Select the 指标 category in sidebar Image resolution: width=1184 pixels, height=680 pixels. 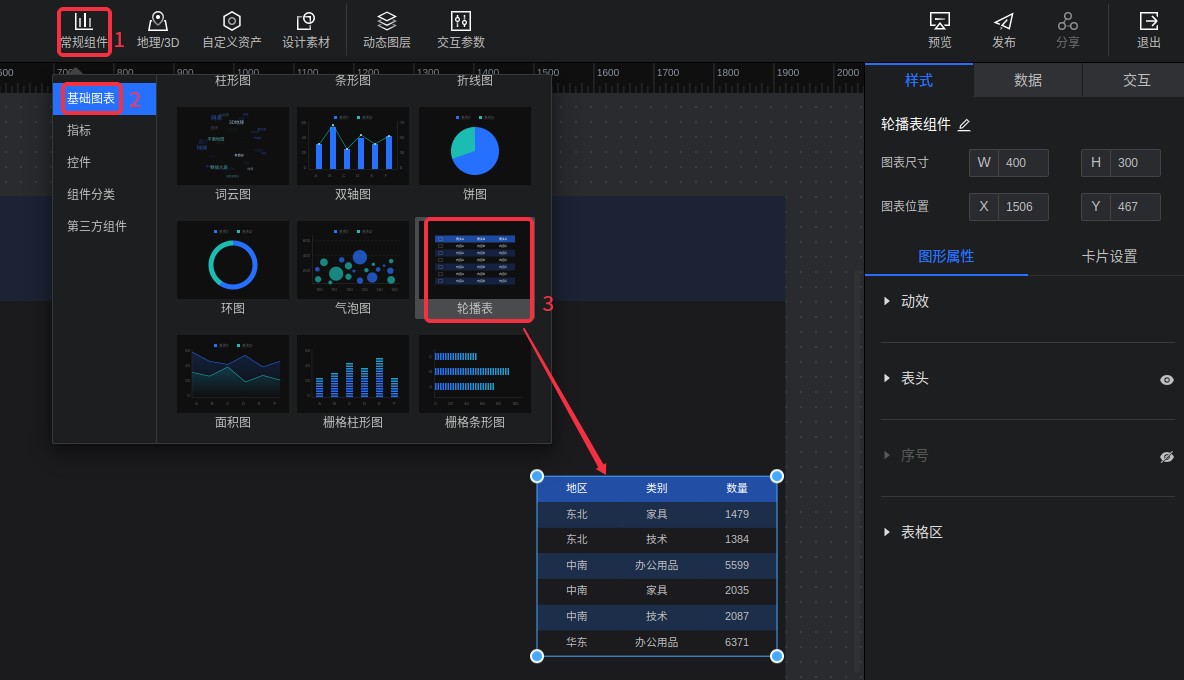[x=79, y=130]
